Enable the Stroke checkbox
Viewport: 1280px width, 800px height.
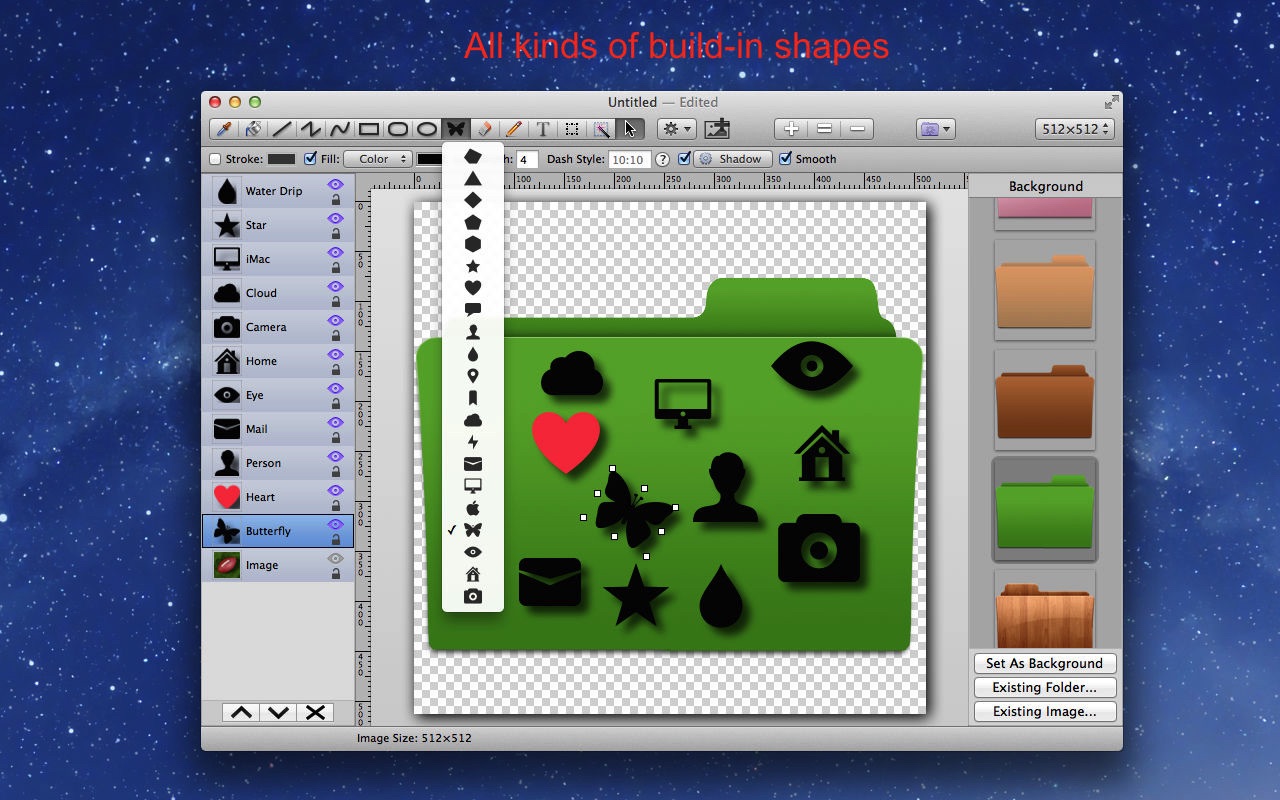point(215,159)
